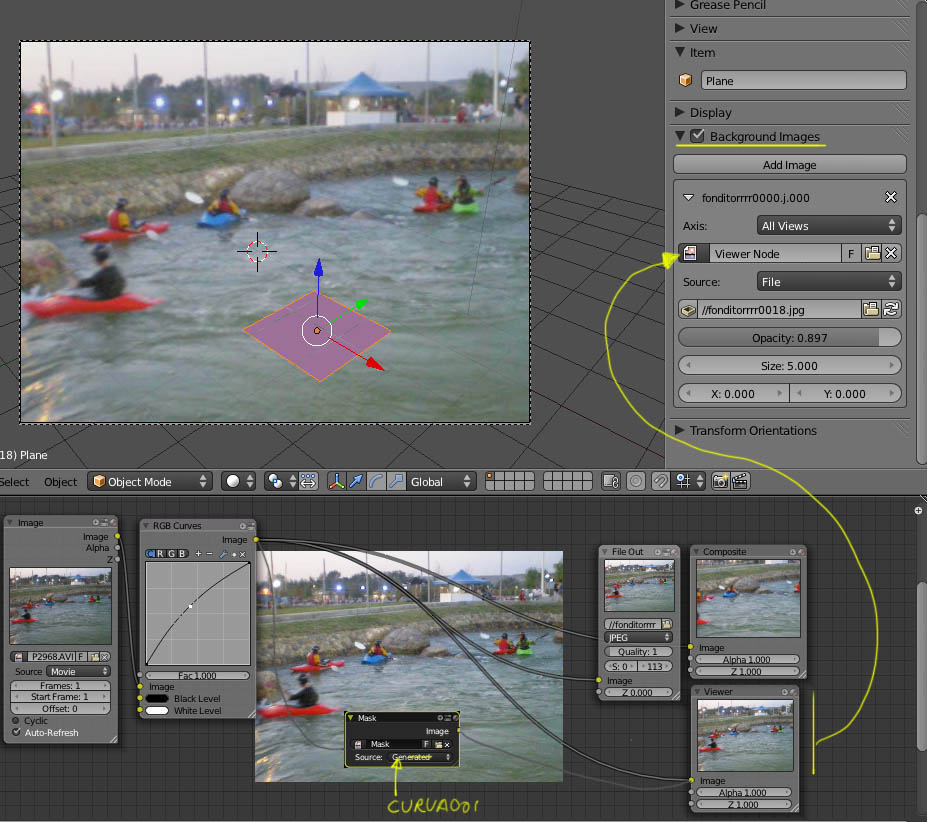This screenshot has height=822, width=927.
Task: Select the translate manipulator arrow icon
Action: 356,481
